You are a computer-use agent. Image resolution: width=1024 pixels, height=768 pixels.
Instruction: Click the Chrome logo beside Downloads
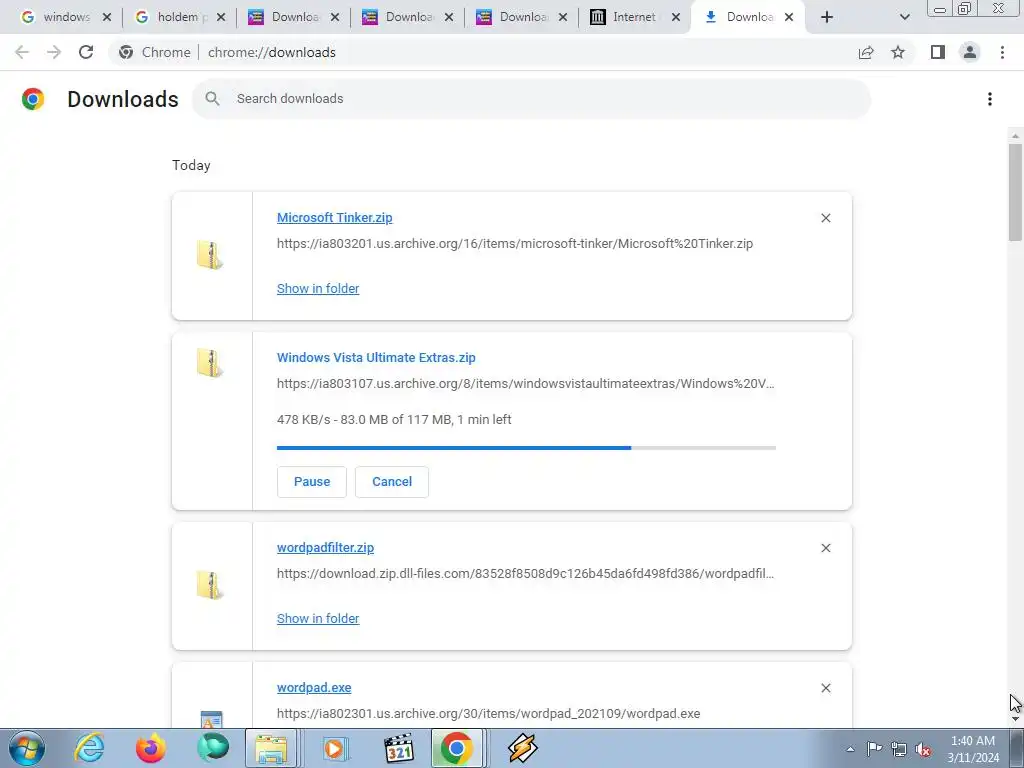coord(33,99)
